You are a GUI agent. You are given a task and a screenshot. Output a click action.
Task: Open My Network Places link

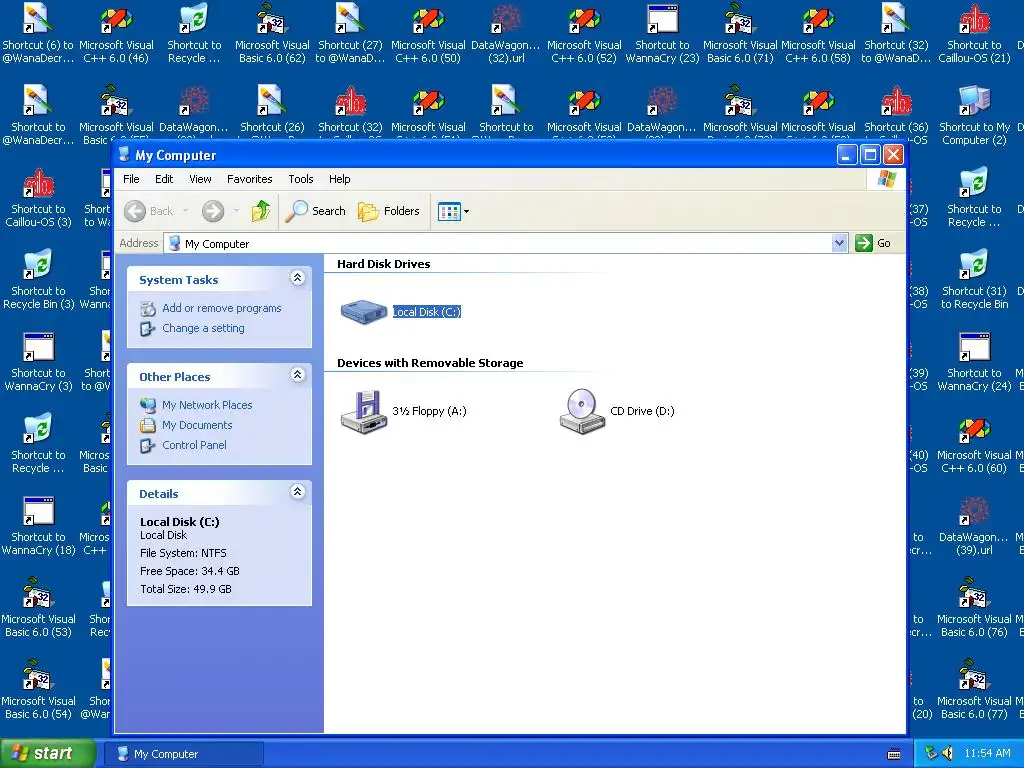pos(207,405)
